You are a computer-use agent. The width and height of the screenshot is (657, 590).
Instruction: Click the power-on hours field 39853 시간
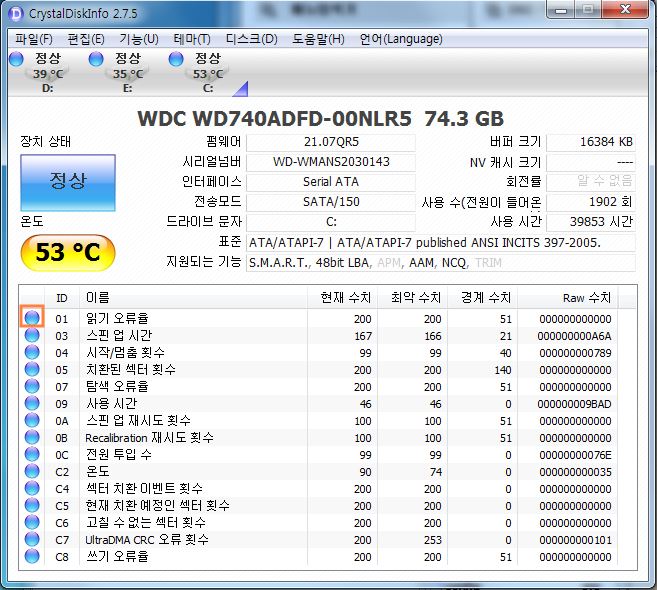[x=591, y=222]
